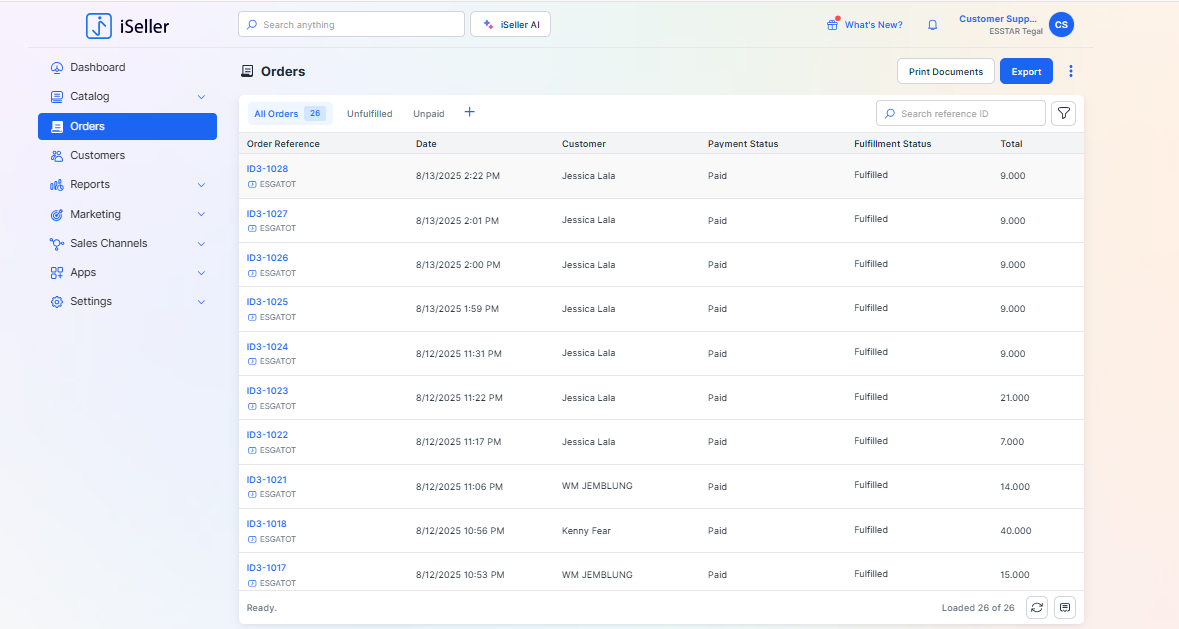Click the filter funnel icon

tap(1064, 114)
